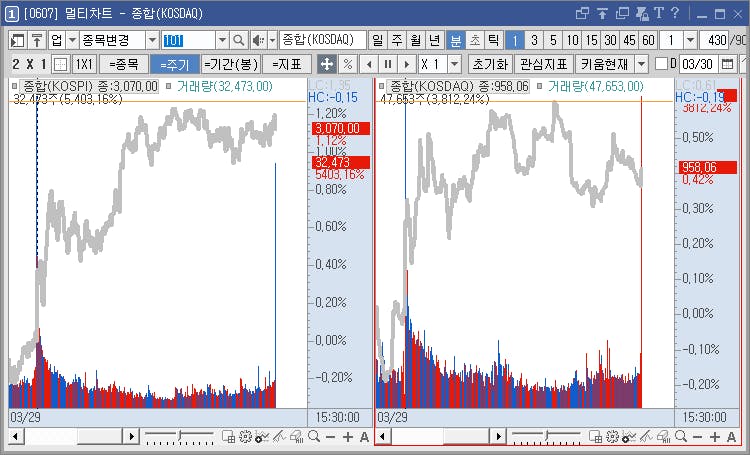Select the =지표 tab button
Image resolution: width=750 pixels, height=455 pixels.
click(x=287, y=64)
